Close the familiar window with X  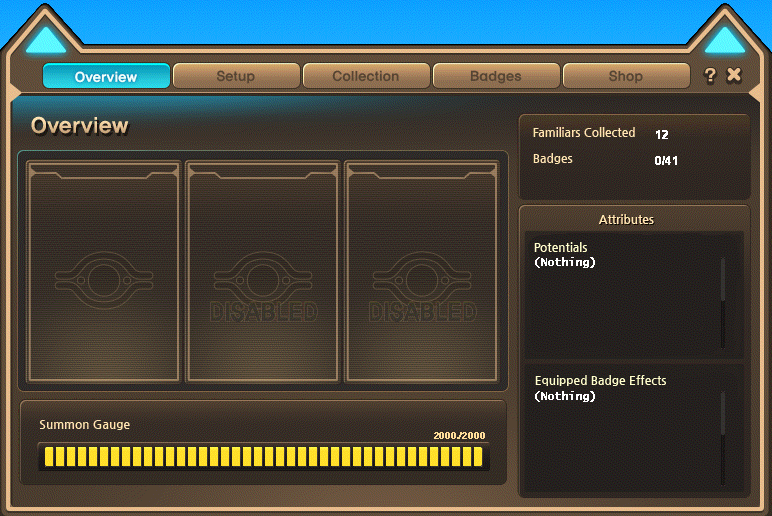click(x=734, y=75)
